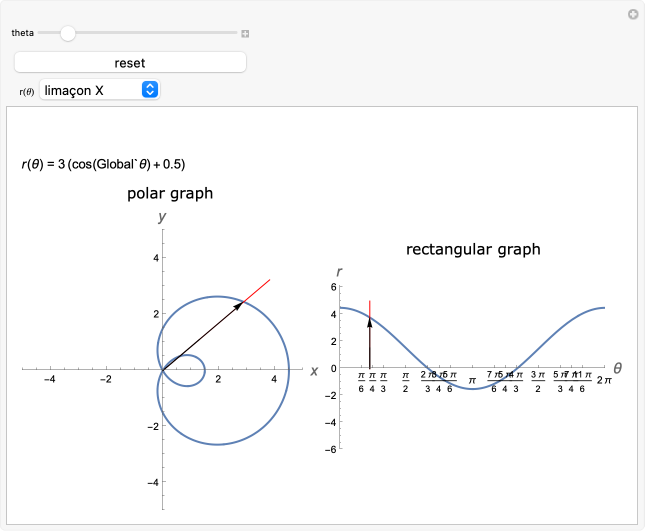Image resolution: width=645 pixels, height=532 pixels.
Task: Click the plus icon in top-right corner
Action: [x=632, y=15]
